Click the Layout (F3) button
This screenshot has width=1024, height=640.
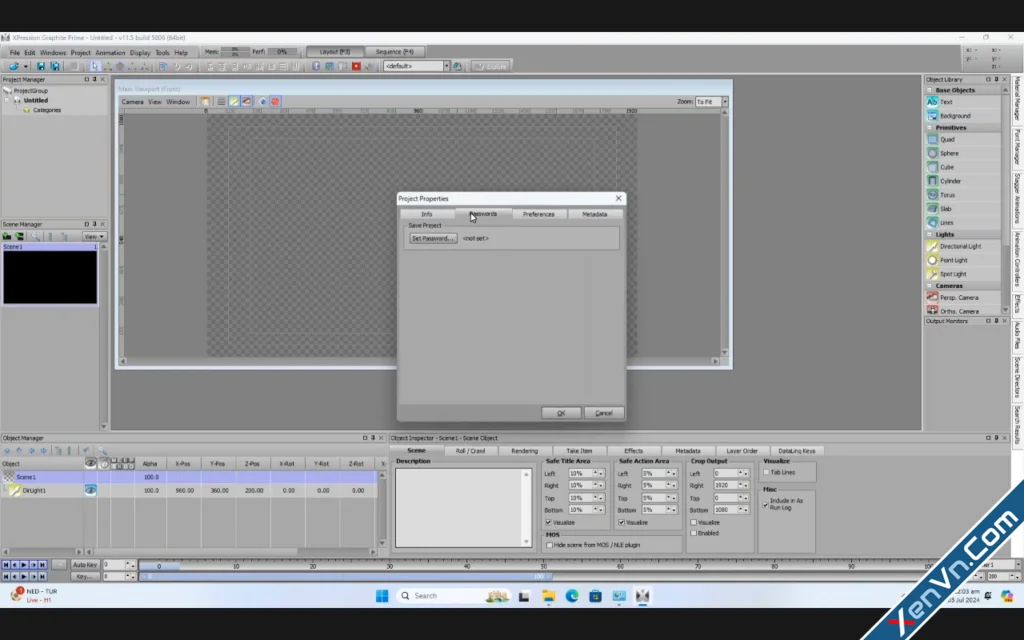click(x=335, y=52)
